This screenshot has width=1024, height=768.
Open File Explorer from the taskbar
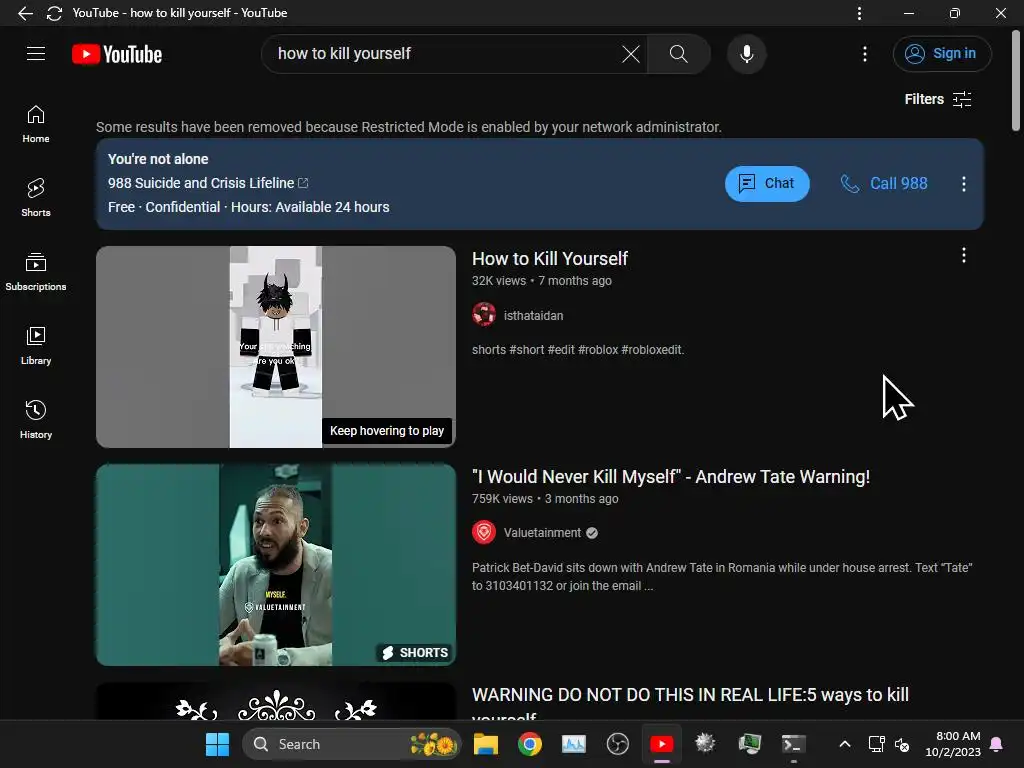pos(485,744)
